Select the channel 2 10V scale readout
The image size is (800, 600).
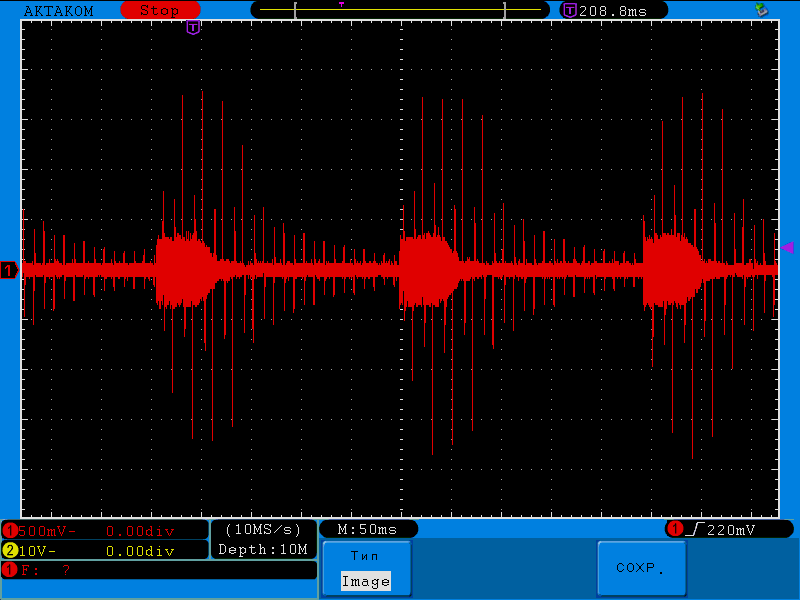tap(105, 551)
